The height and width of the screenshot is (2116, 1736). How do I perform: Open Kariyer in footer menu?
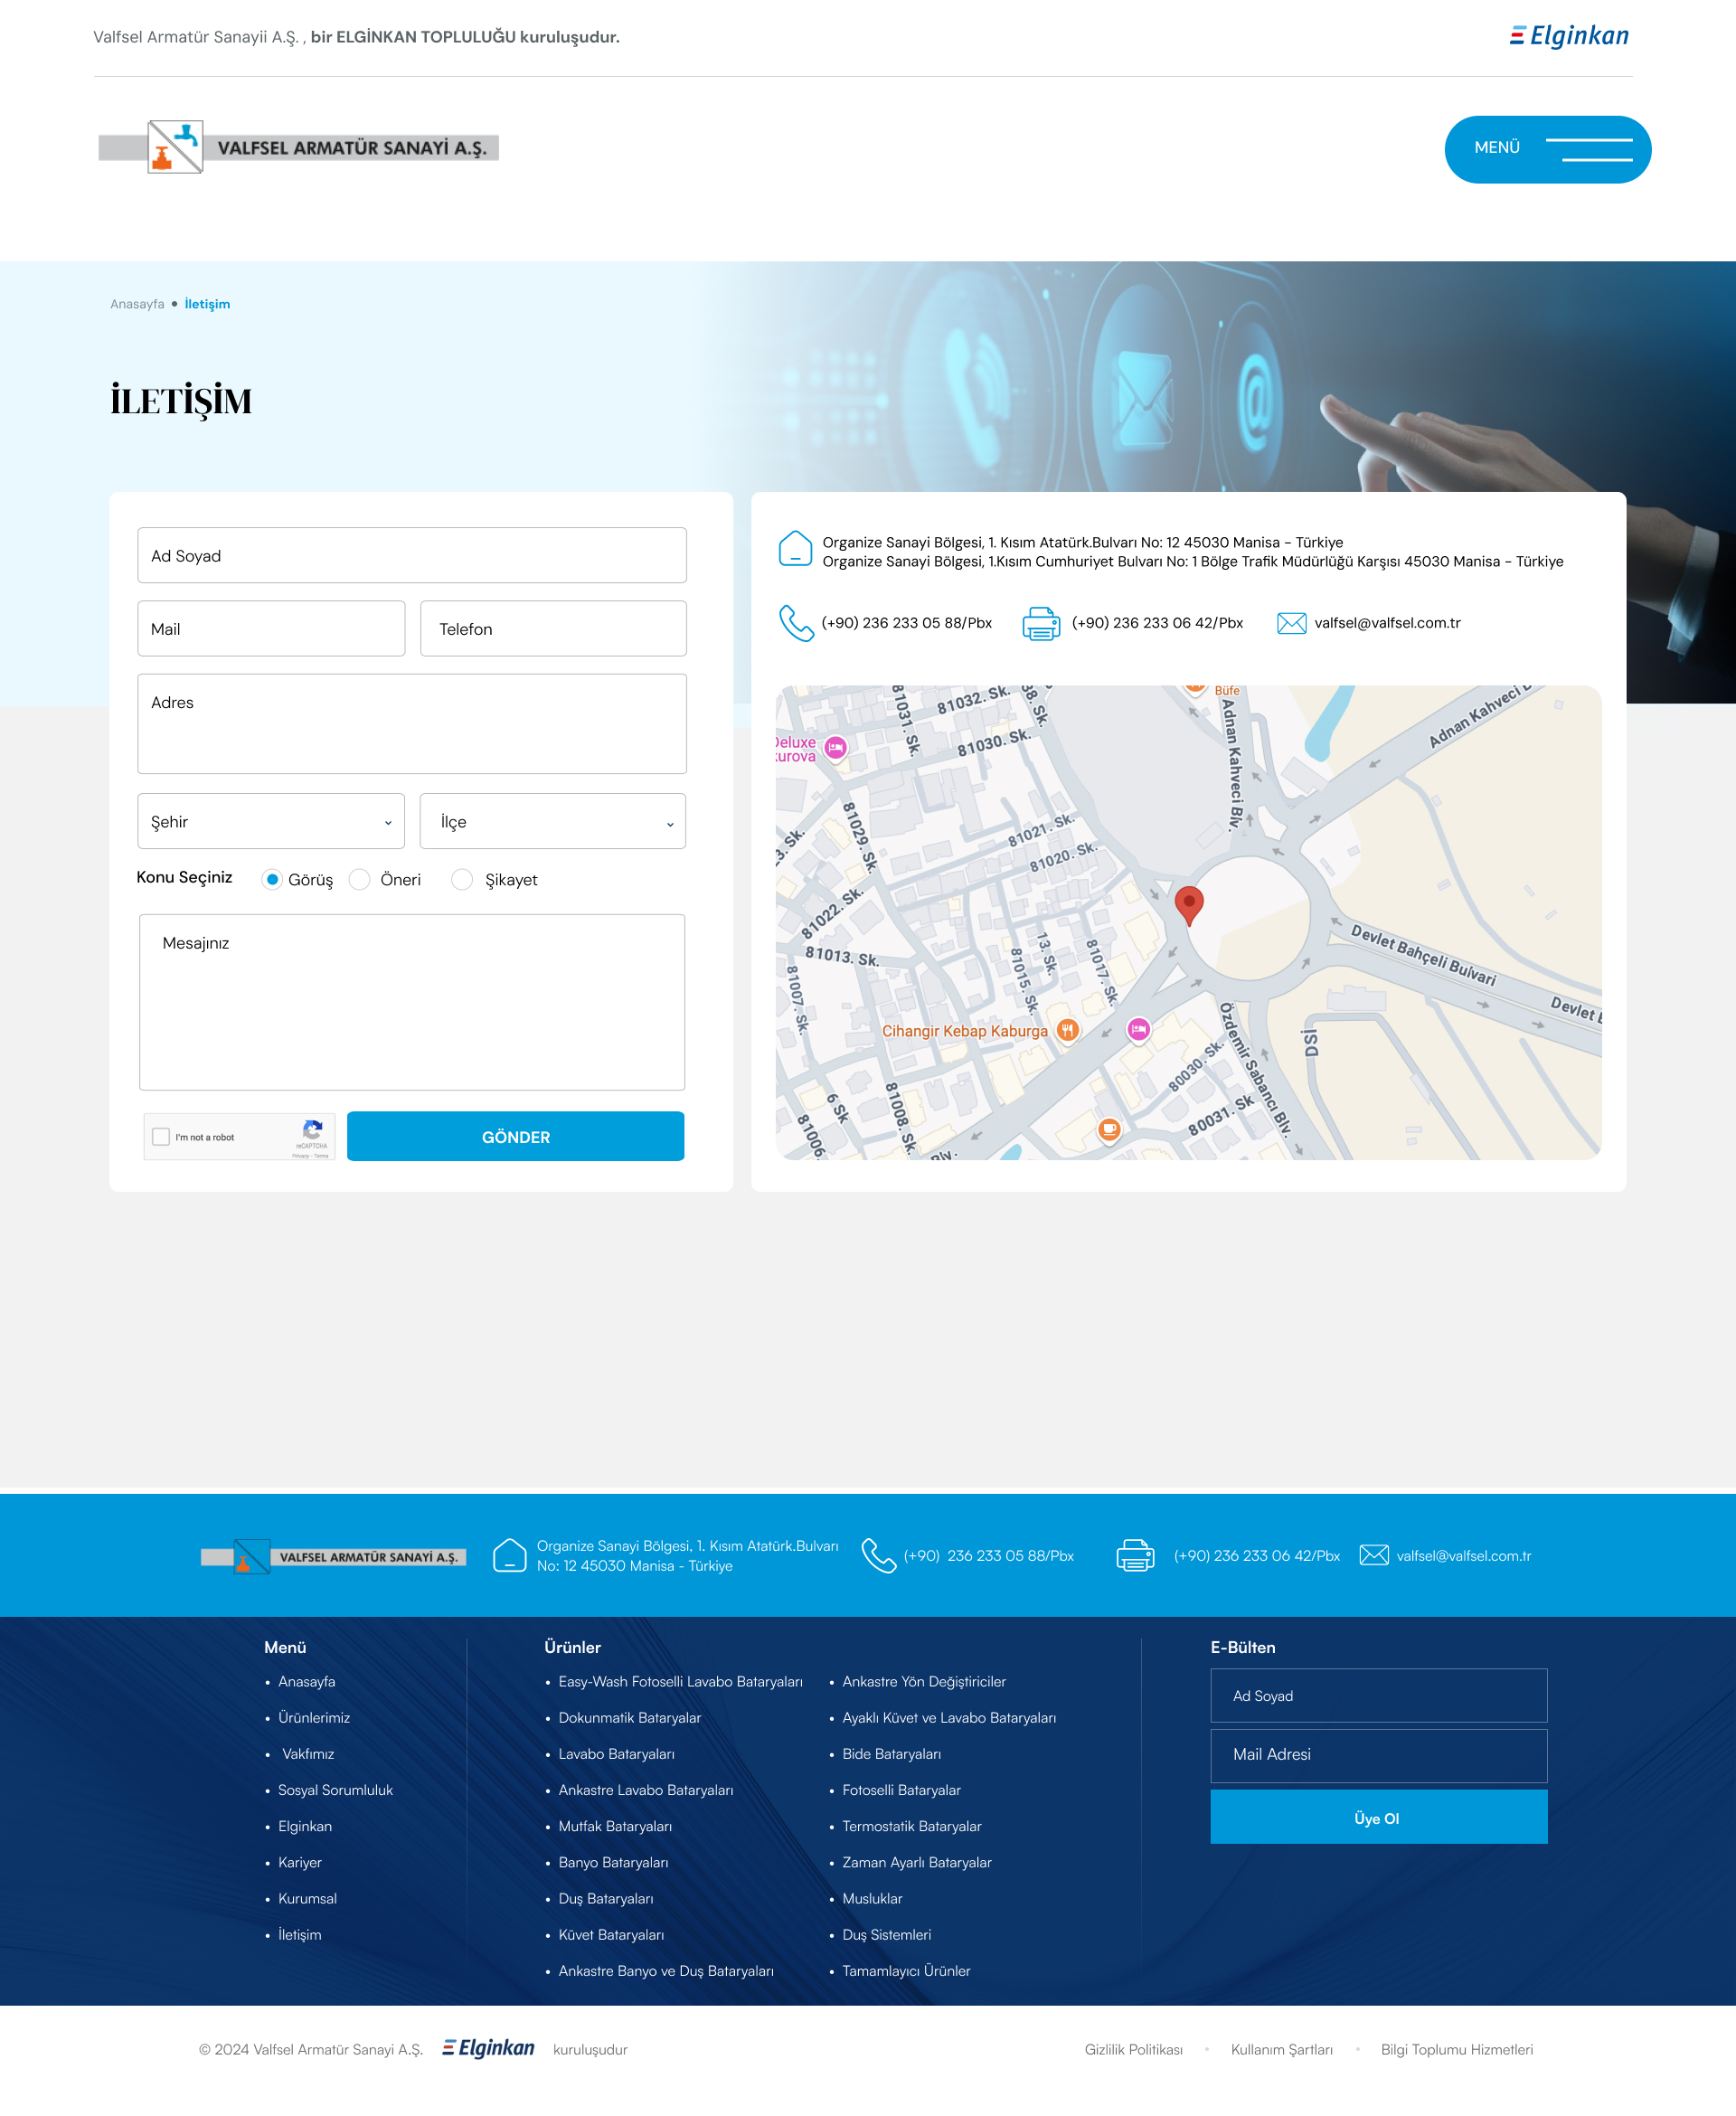click(299, 1862)
